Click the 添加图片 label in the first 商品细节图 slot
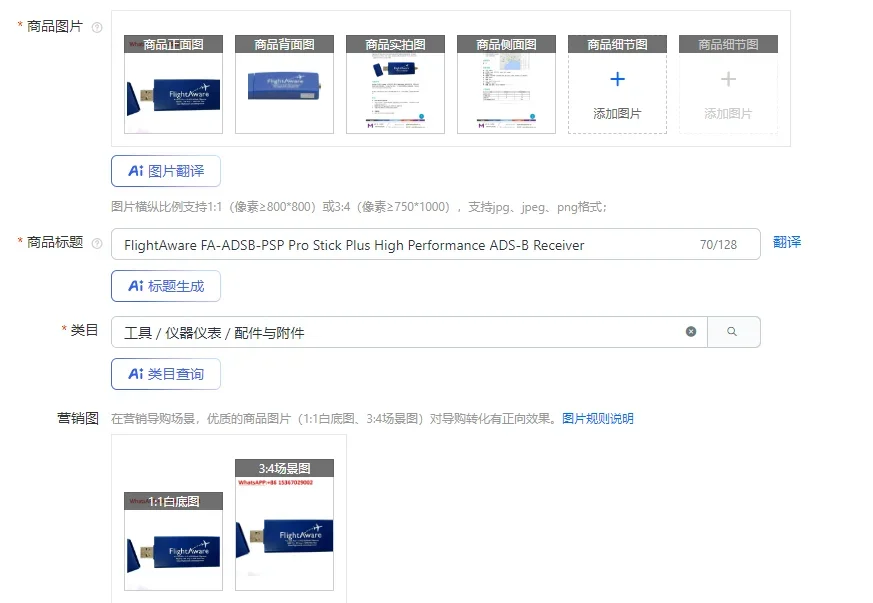 tap(617, 114)
